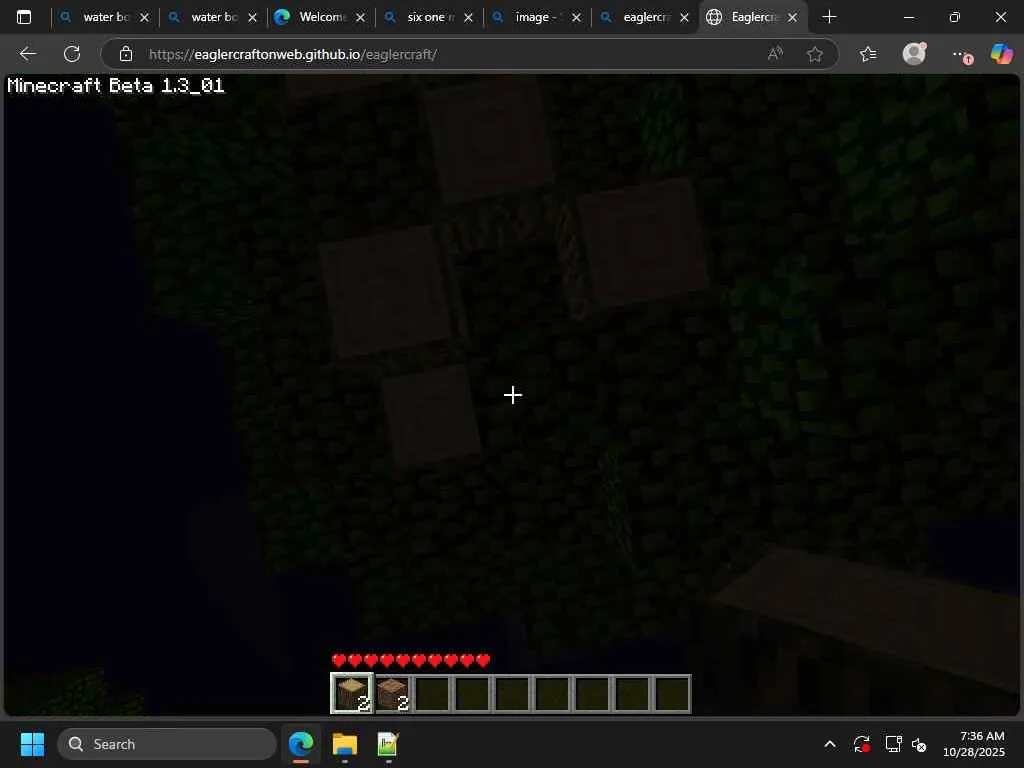
Task: Click the taskbar Search box
Action: (167, 744)
